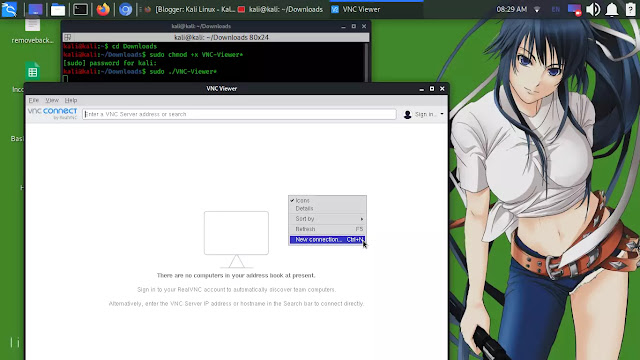Open the notifications bell icon
The image size is (640, 360).
611,9
